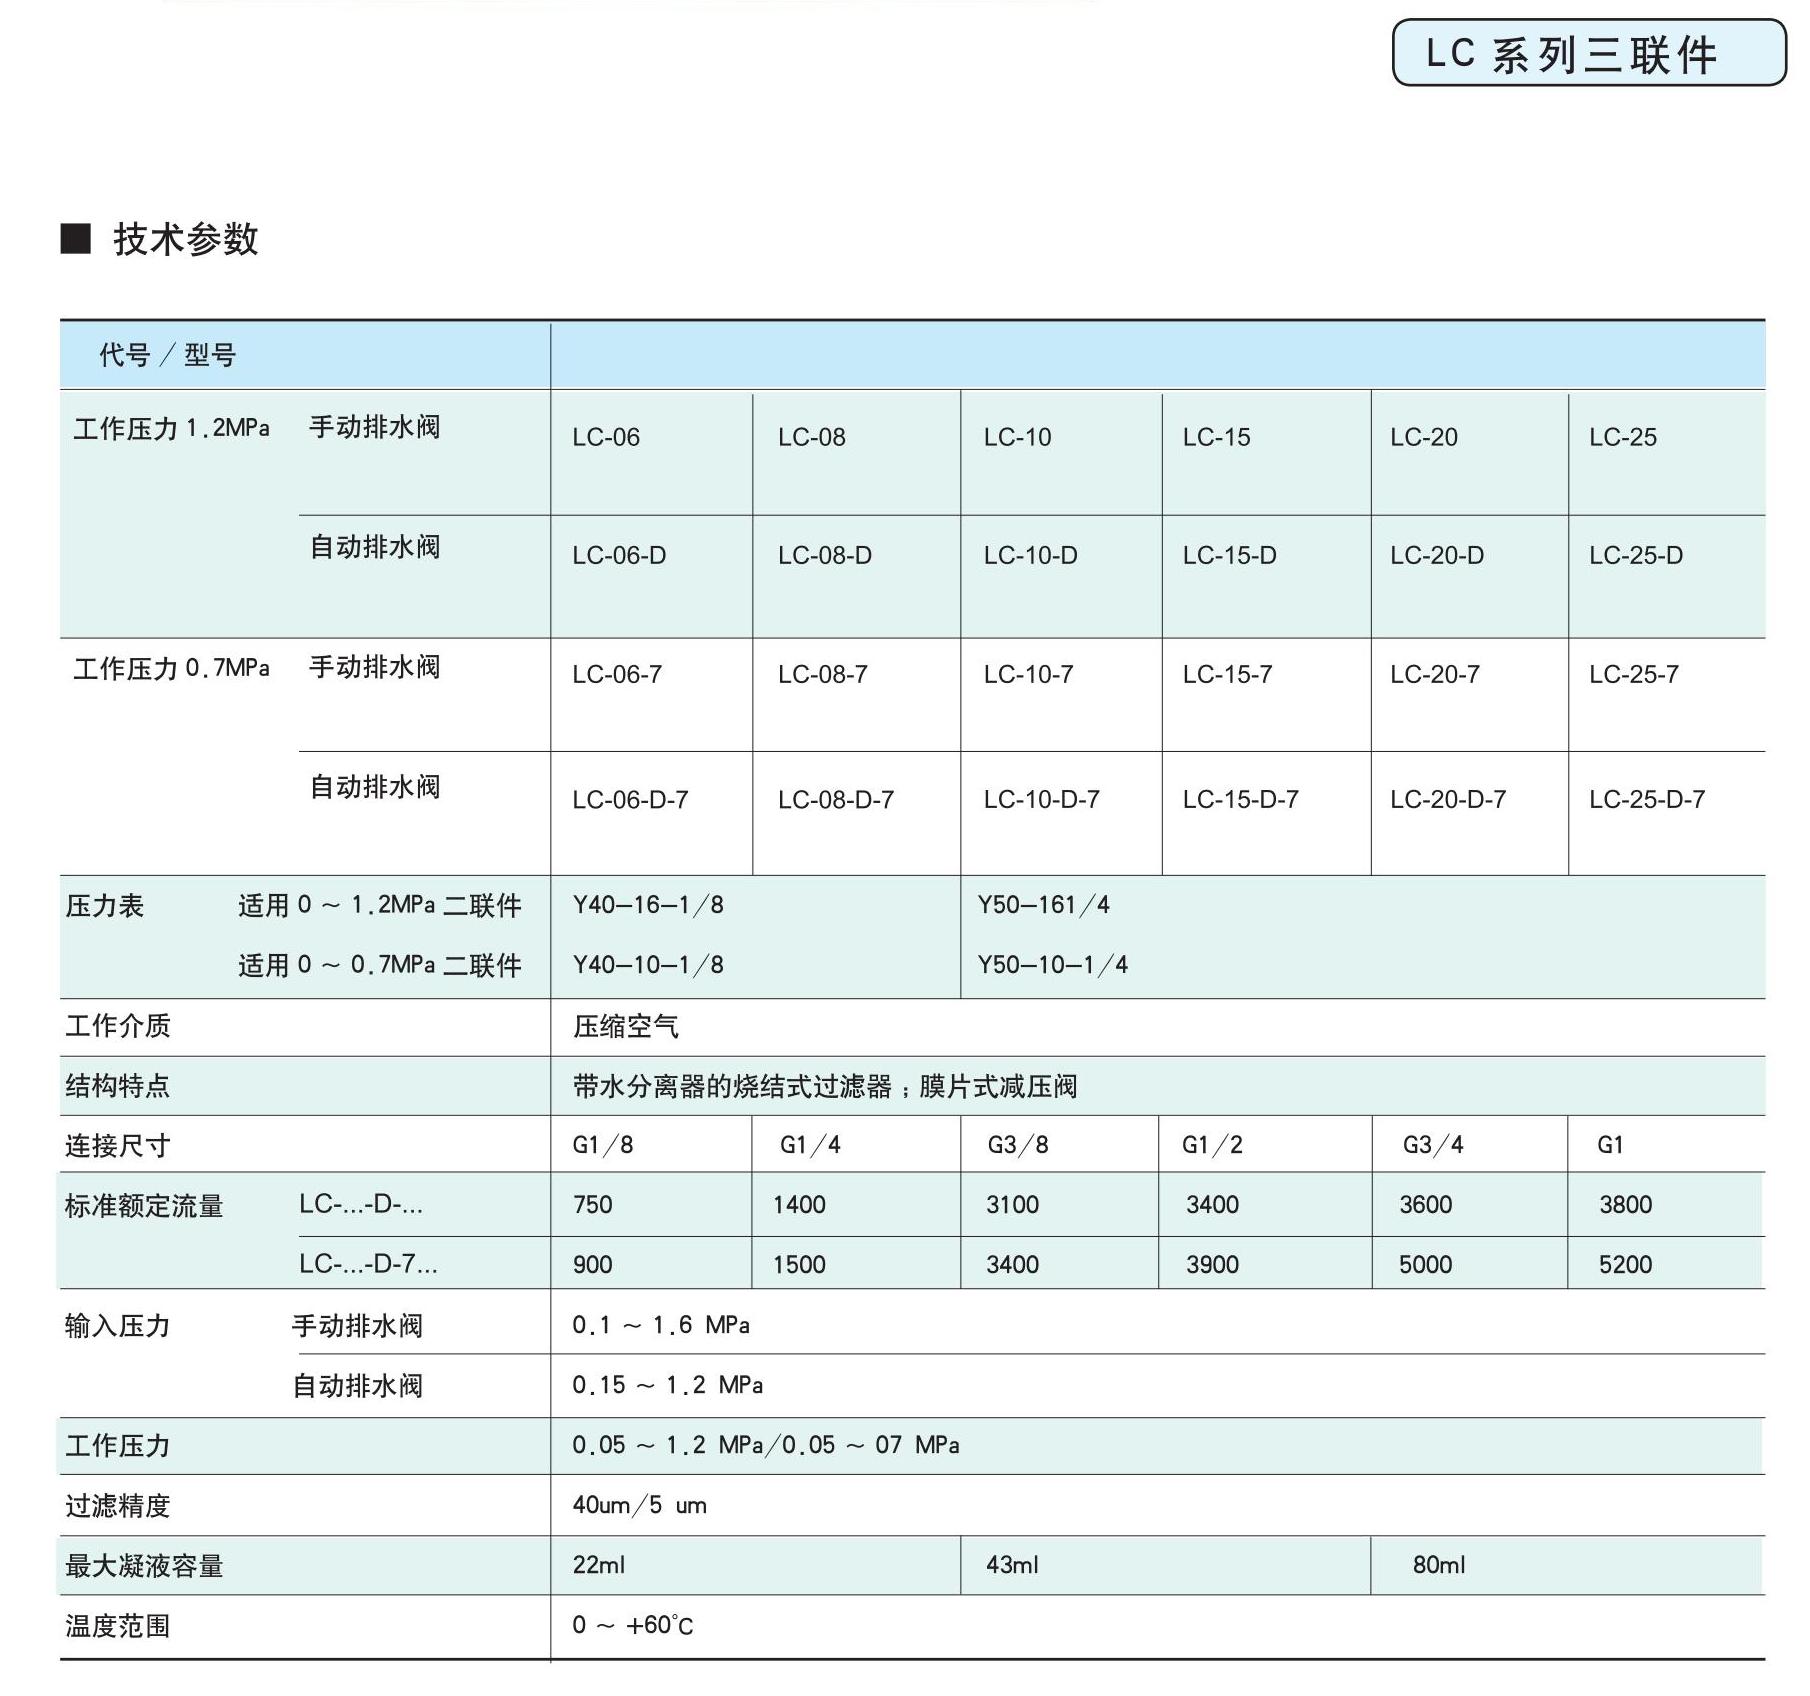This screenshot has height=1696, width=1810.
Task: Click the flow value 3600
Action: point(1425,1205)
